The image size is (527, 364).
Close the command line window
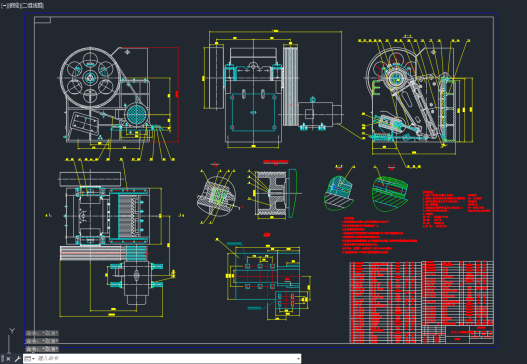click(8, 359)
